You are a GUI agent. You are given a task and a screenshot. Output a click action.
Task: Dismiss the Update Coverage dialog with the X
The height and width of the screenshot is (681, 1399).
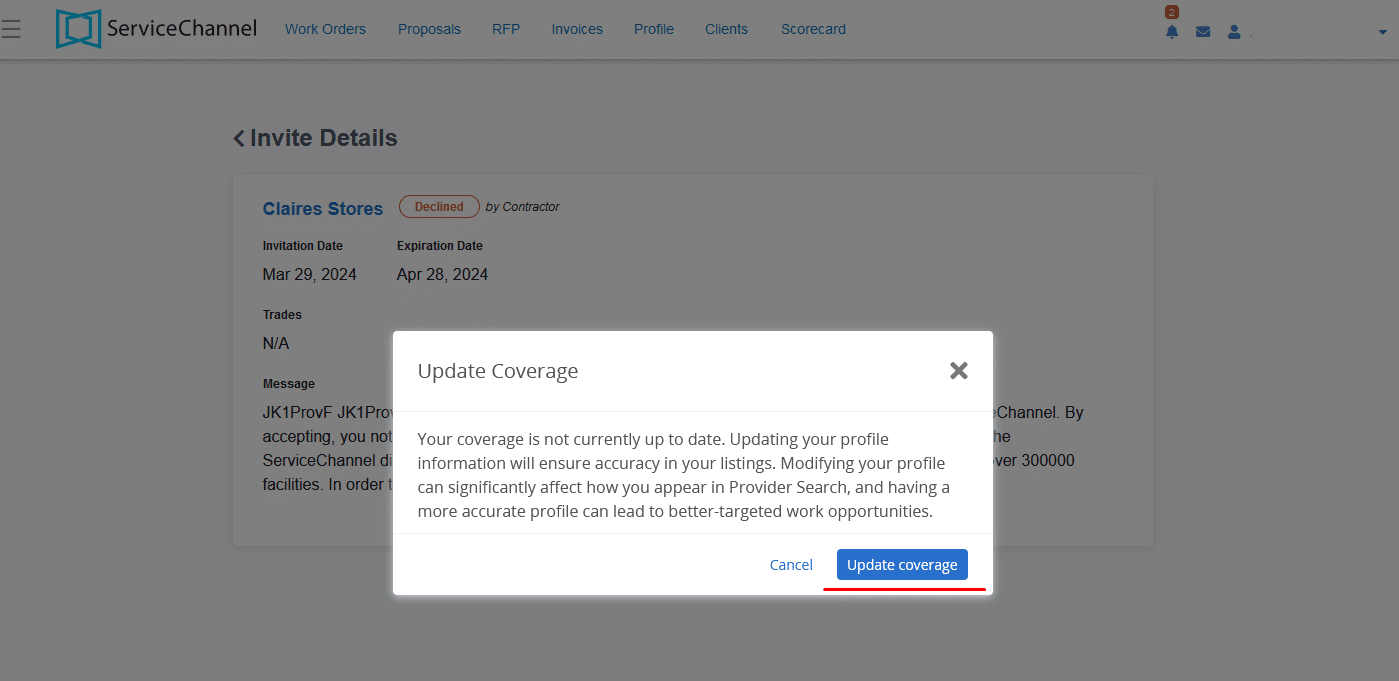[x=958, y=370]
